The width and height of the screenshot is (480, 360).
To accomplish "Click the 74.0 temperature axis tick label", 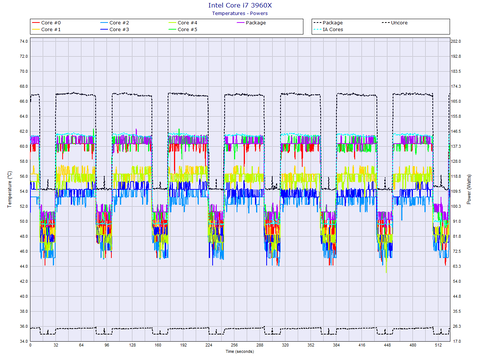I will point(24,41).
